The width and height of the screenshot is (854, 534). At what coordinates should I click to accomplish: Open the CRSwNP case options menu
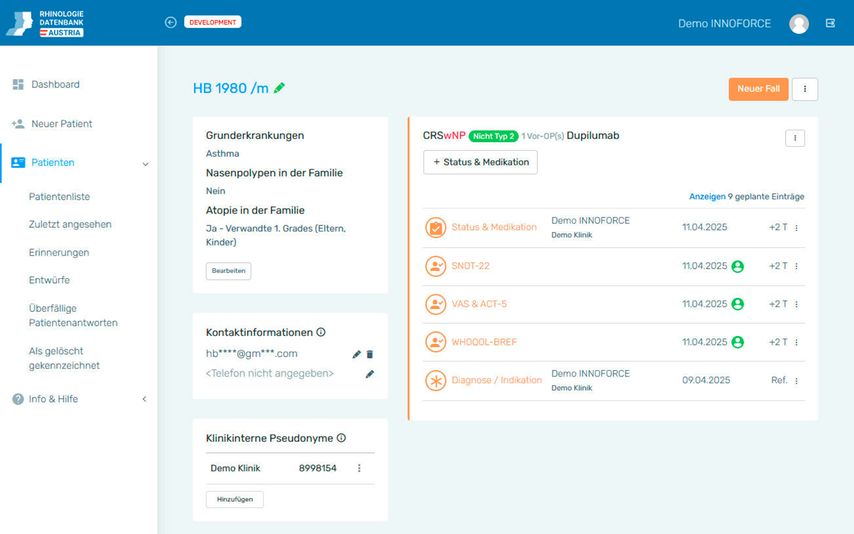point(795,138)
